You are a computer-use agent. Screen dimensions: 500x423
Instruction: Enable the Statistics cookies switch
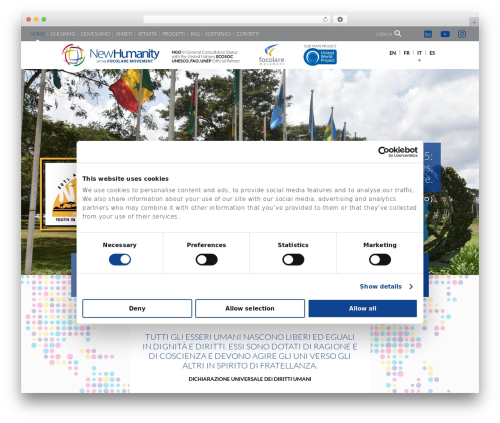point(293,260)
